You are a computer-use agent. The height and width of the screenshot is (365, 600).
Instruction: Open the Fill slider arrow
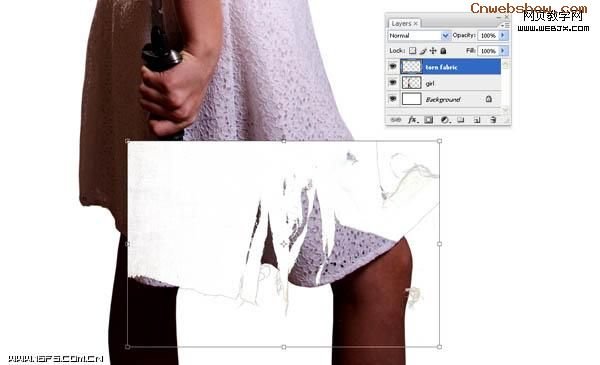coord(503,51)
